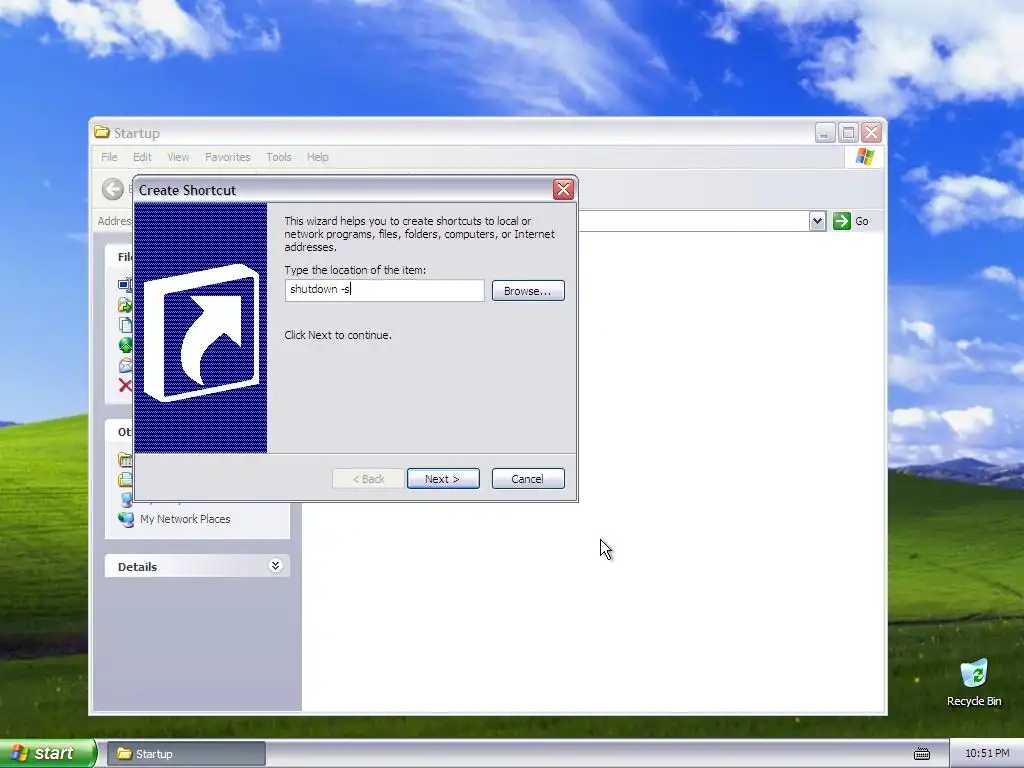Maximize the Startup window

pyautogui.click(x=848, y=133)
